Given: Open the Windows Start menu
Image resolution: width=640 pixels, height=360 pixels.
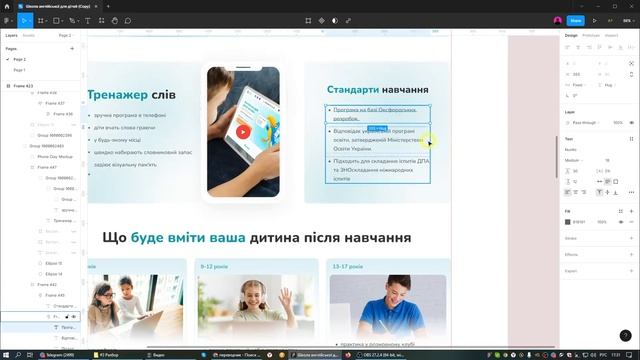Looking at the screenshot, I should pos(6,355).
